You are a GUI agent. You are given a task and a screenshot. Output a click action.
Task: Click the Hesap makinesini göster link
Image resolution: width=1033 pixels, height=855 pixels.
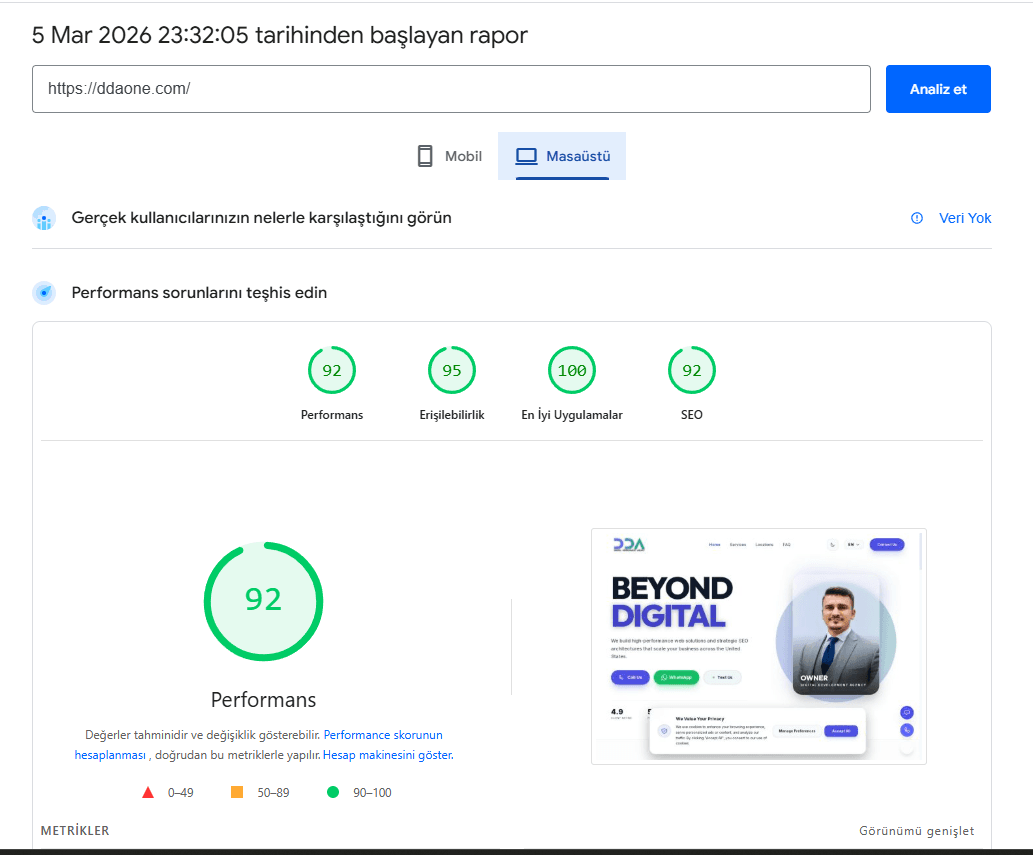click(x=387, y=755)
